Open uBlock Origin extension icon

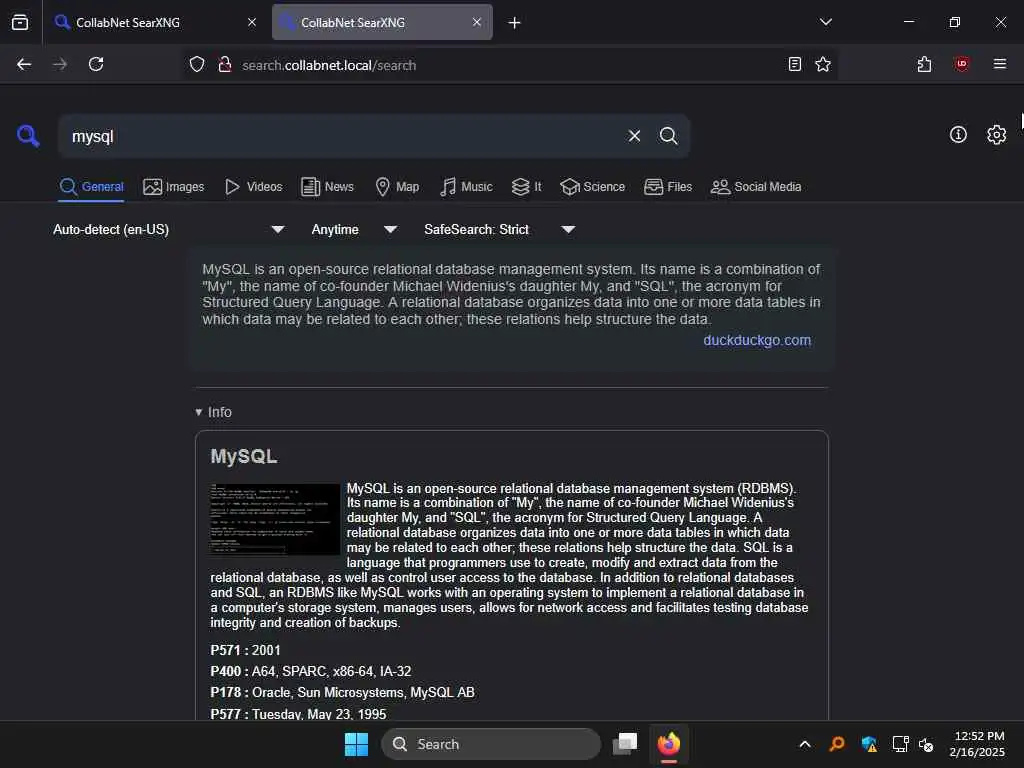[x=961, y=64]
